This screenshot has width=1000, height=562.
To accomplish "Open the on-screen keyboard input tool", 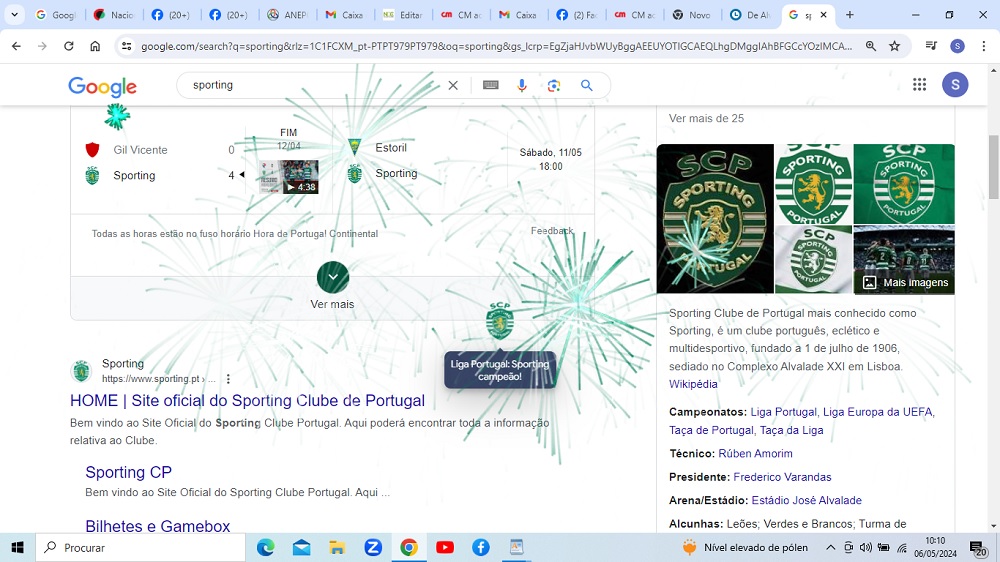I will tap(490, 85).
